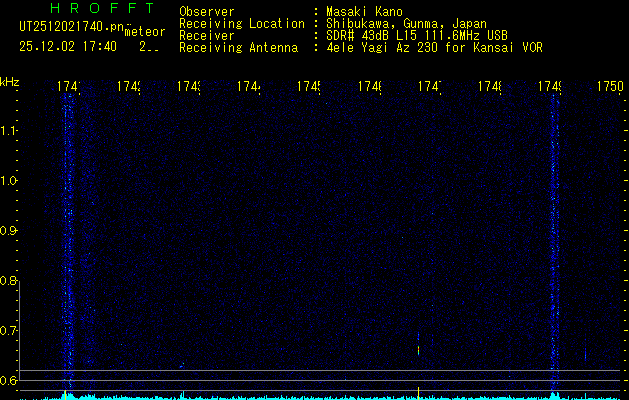Select the 0.7 frequency axis label
629x400 pixels.
10,331
